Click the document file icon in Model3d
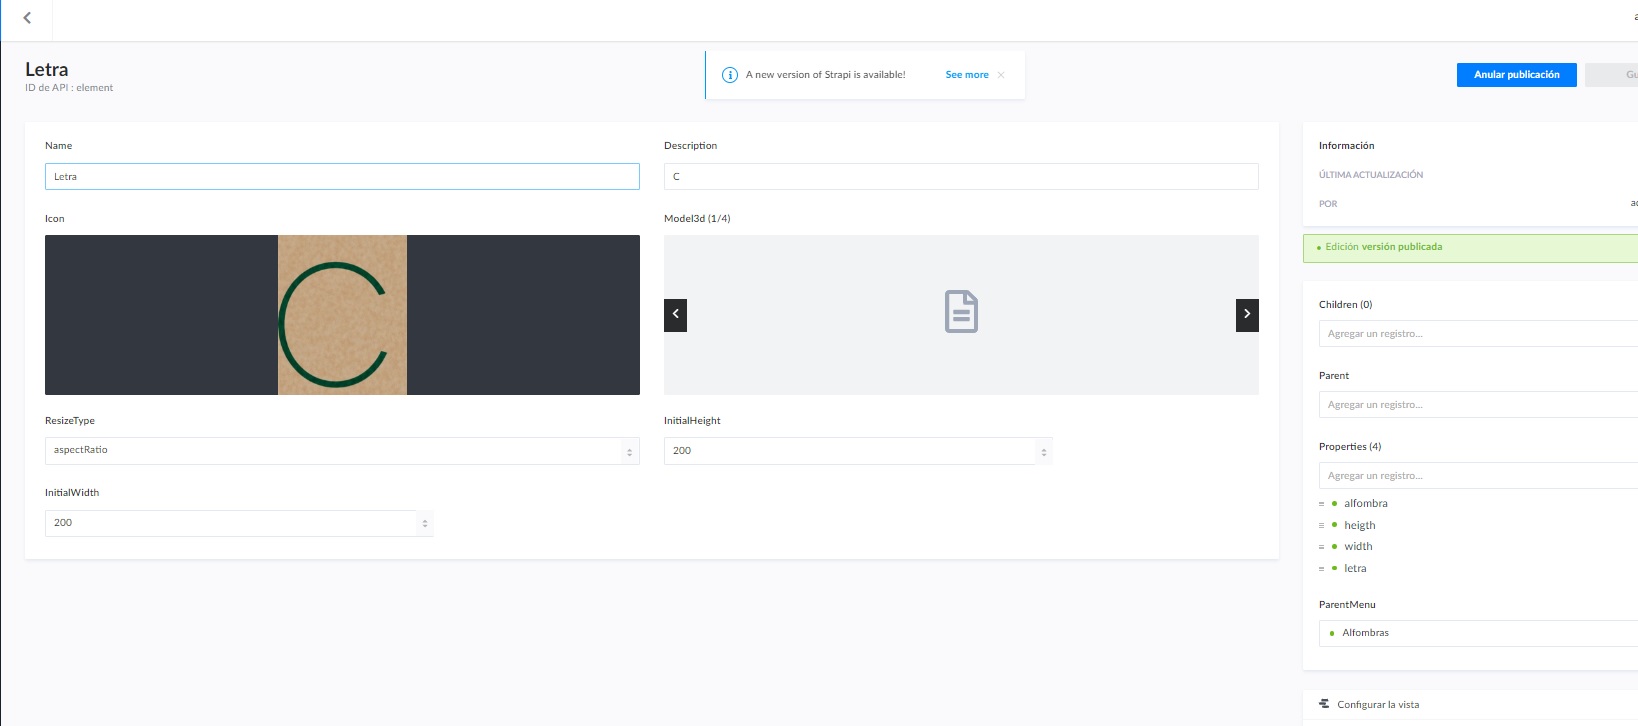The width and height of the screenshot is (1638, 726). [961, 312]
